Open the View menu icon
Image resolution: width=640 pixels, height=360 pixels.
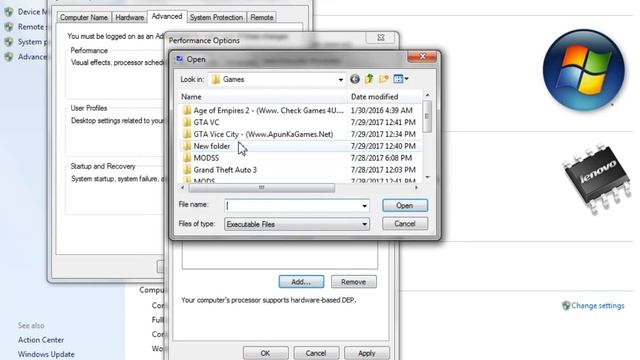tap(398, 79)
